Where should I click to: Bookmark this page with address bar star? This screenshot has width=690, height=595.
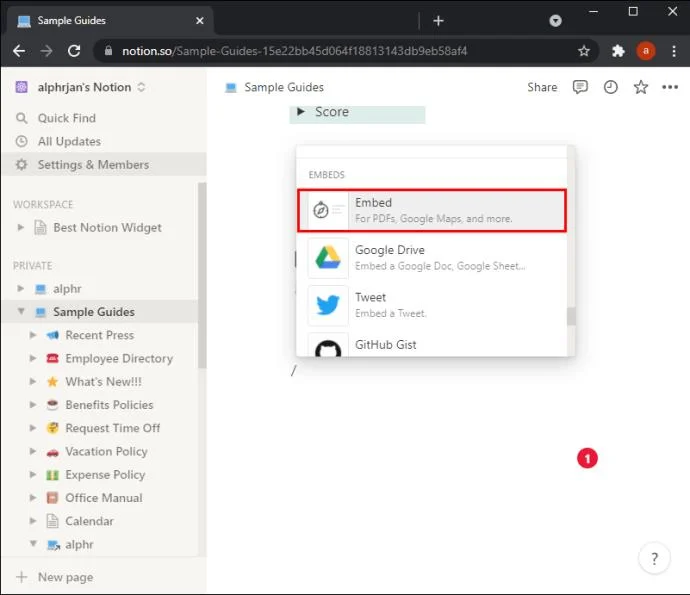[584, 51]
